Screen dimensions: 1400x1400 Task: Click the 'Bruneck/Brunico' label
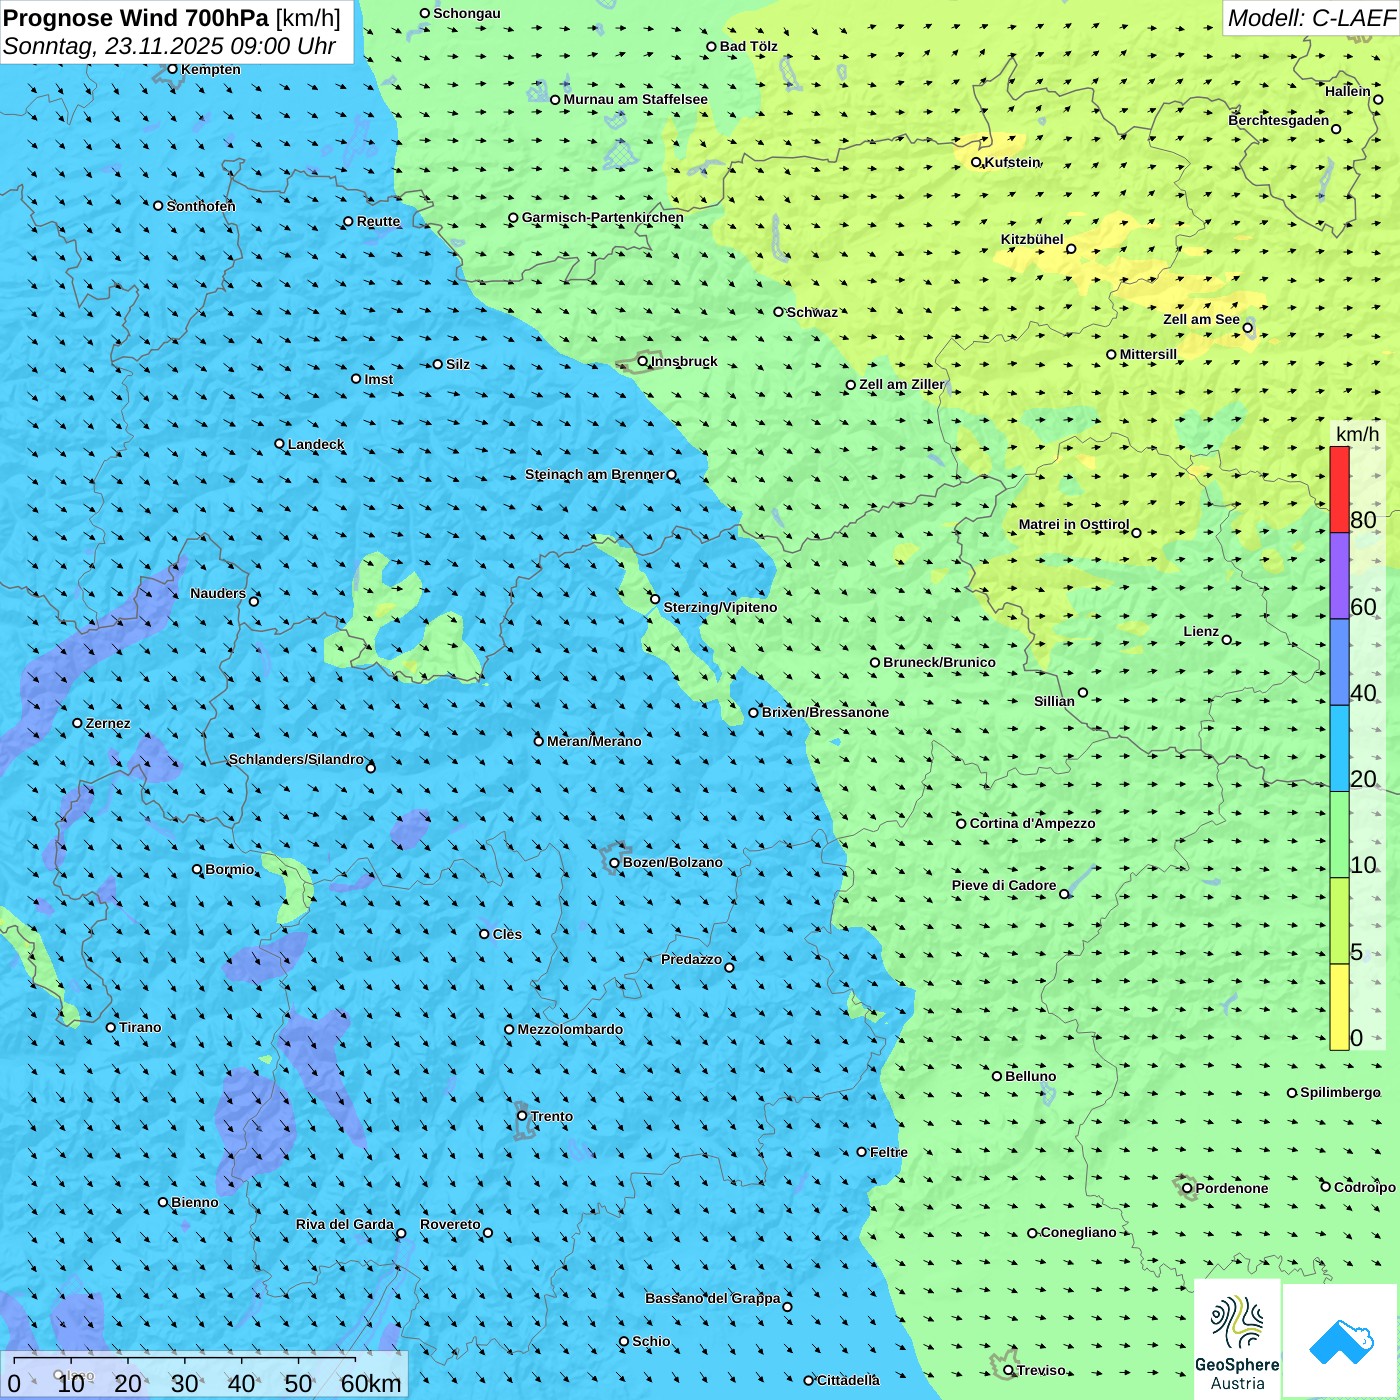pos(939,662)
